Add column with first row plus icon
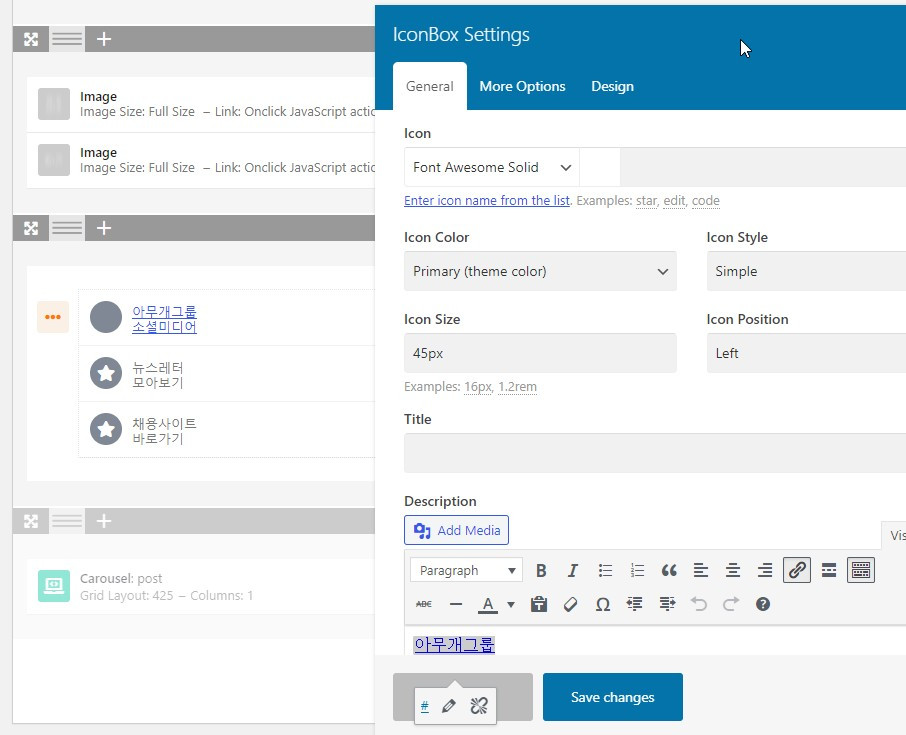The width and height of the screenshot is (906, 735). click(x=103, y=39)
